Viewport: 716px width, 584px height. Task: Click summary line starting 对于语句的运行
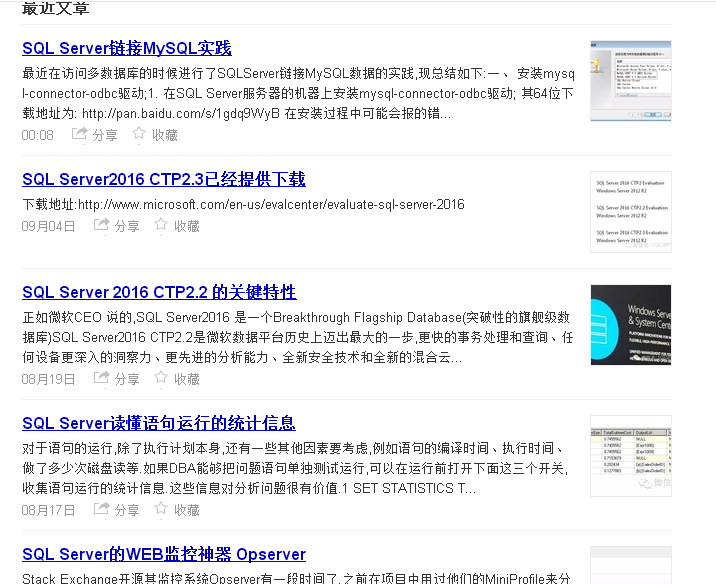[x=292, y=448]
